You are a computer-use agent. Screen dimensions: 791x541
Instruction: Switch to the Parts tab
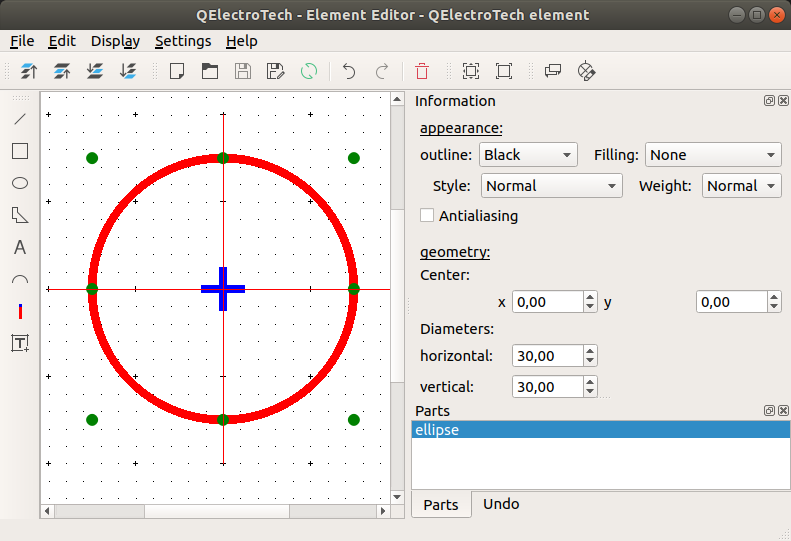(x=441, y=504)
